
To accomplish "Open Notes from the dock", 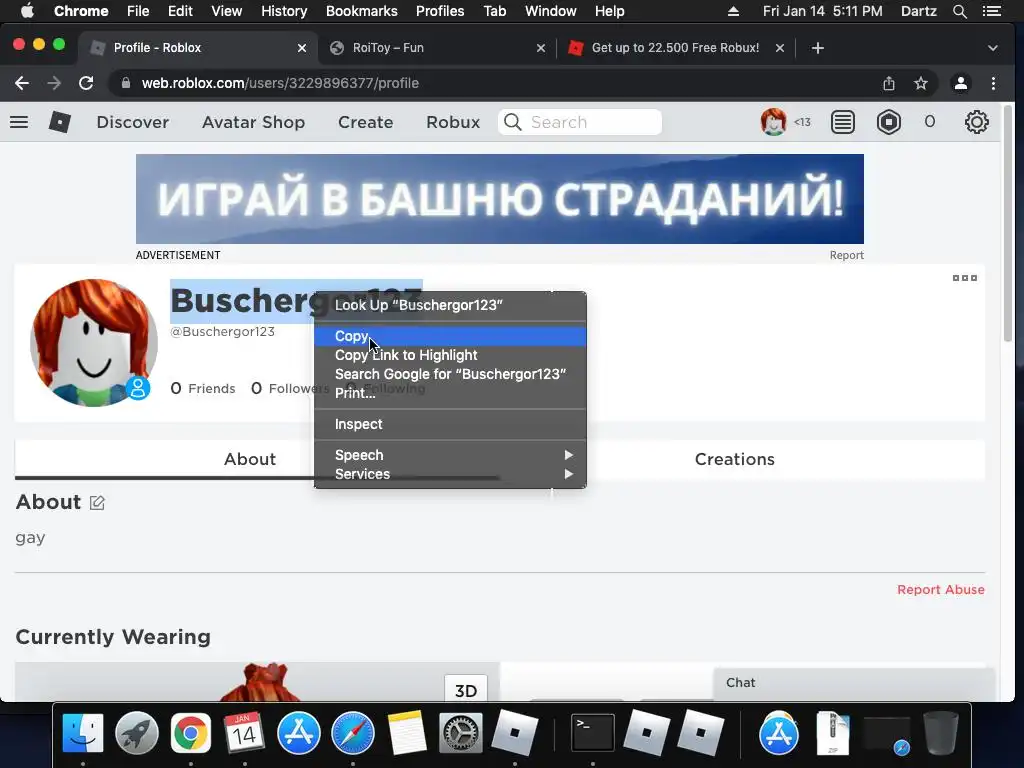I will pyautogui.click(x=407, y=733).
